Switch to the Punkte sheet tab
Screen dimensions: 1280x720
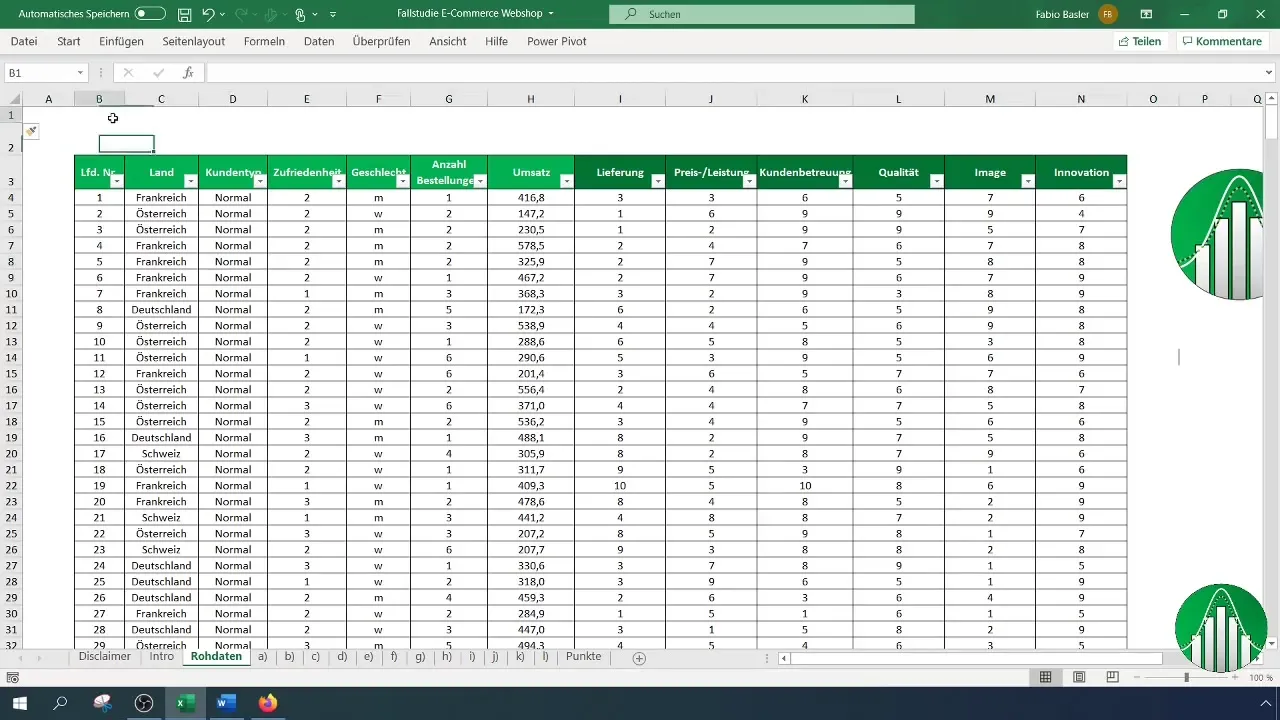click(584, 657)
